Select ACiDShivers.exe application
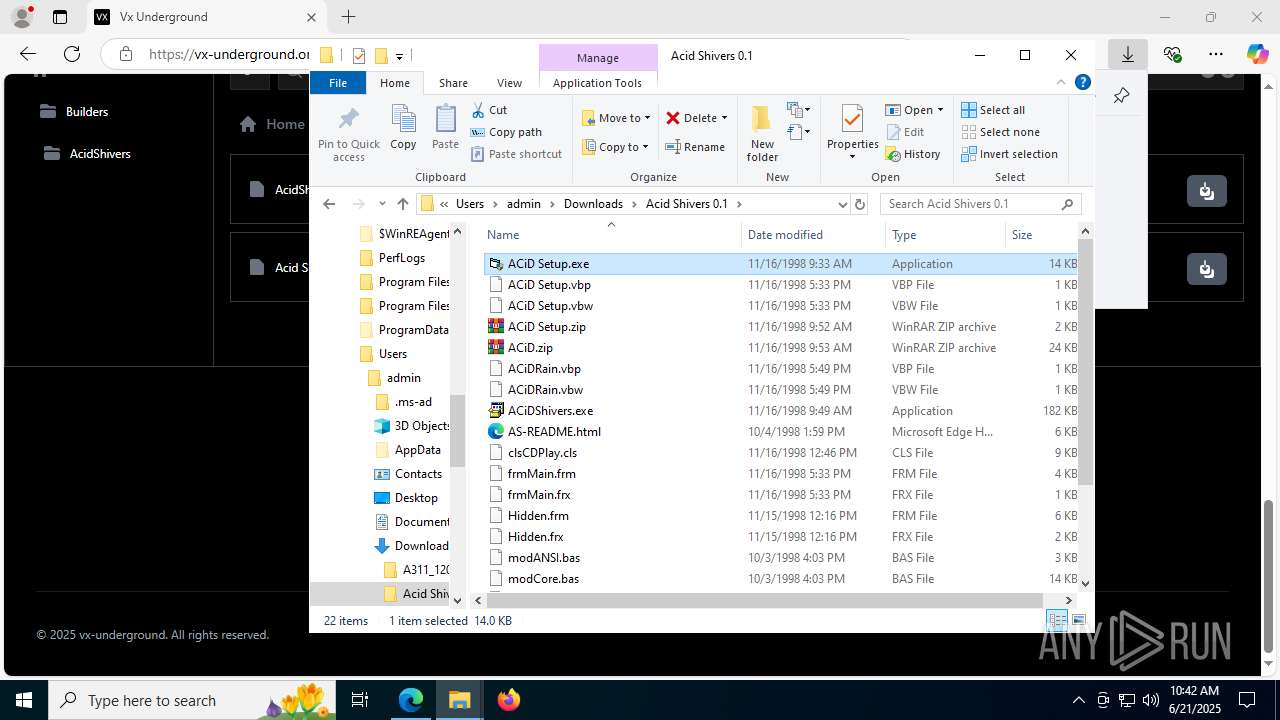This screenshot has width=1280, height=720. coord(780,411)
